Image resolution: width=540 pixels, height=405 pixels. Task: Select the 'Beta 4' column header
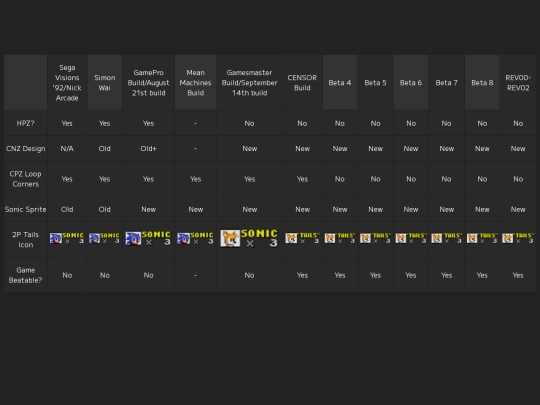[340, 83]
